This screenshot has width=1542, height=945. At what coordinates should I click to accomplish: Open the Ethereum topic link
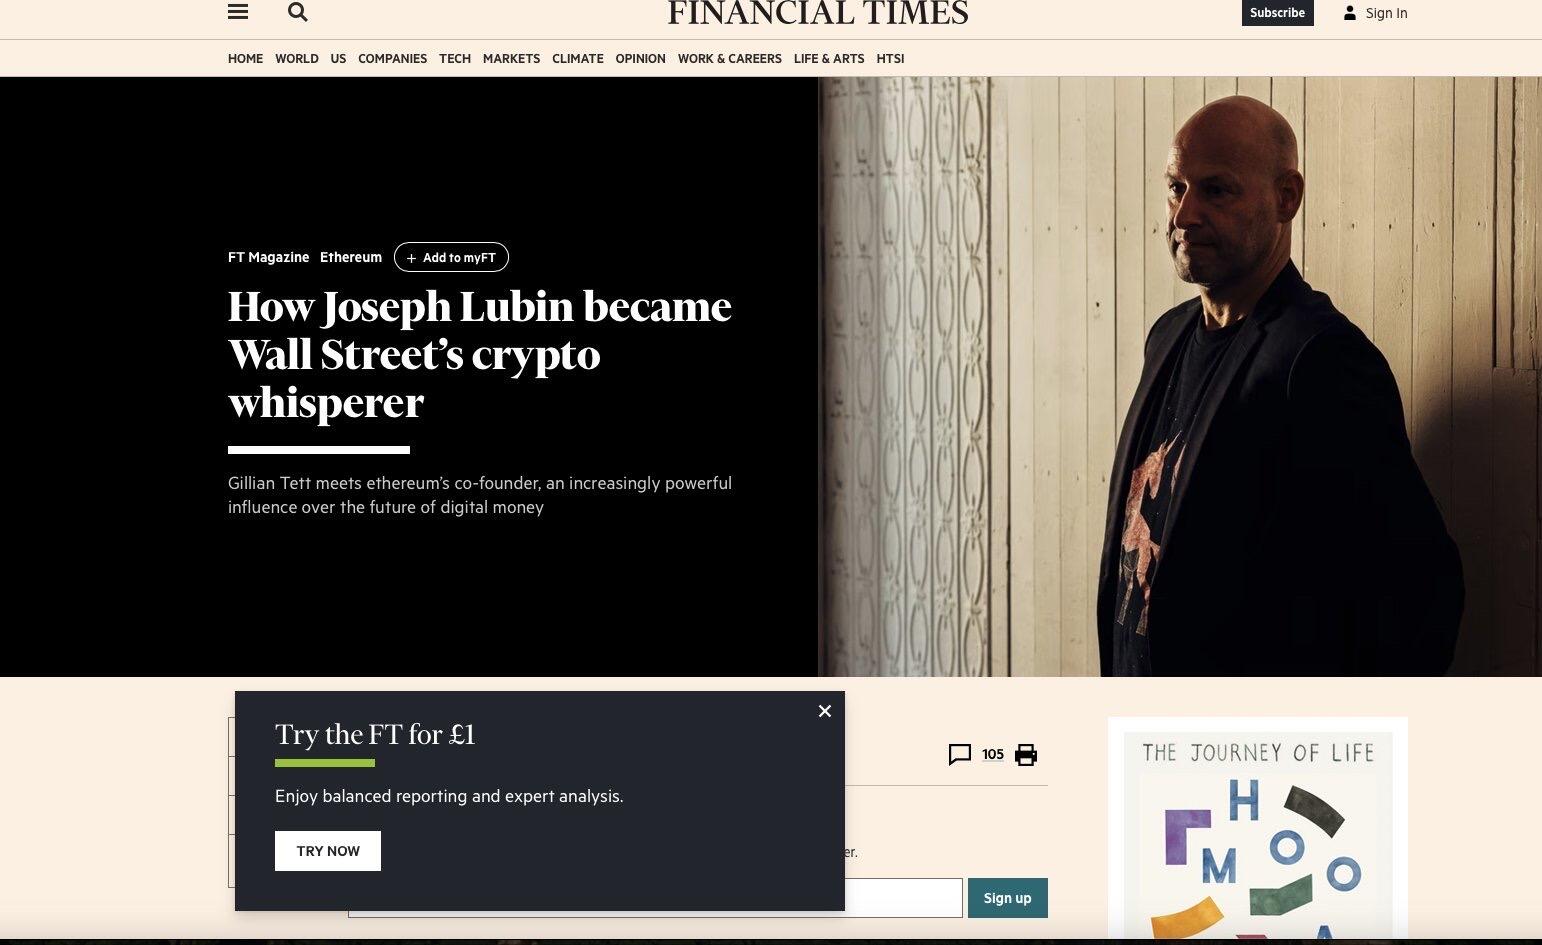(351, 257)
